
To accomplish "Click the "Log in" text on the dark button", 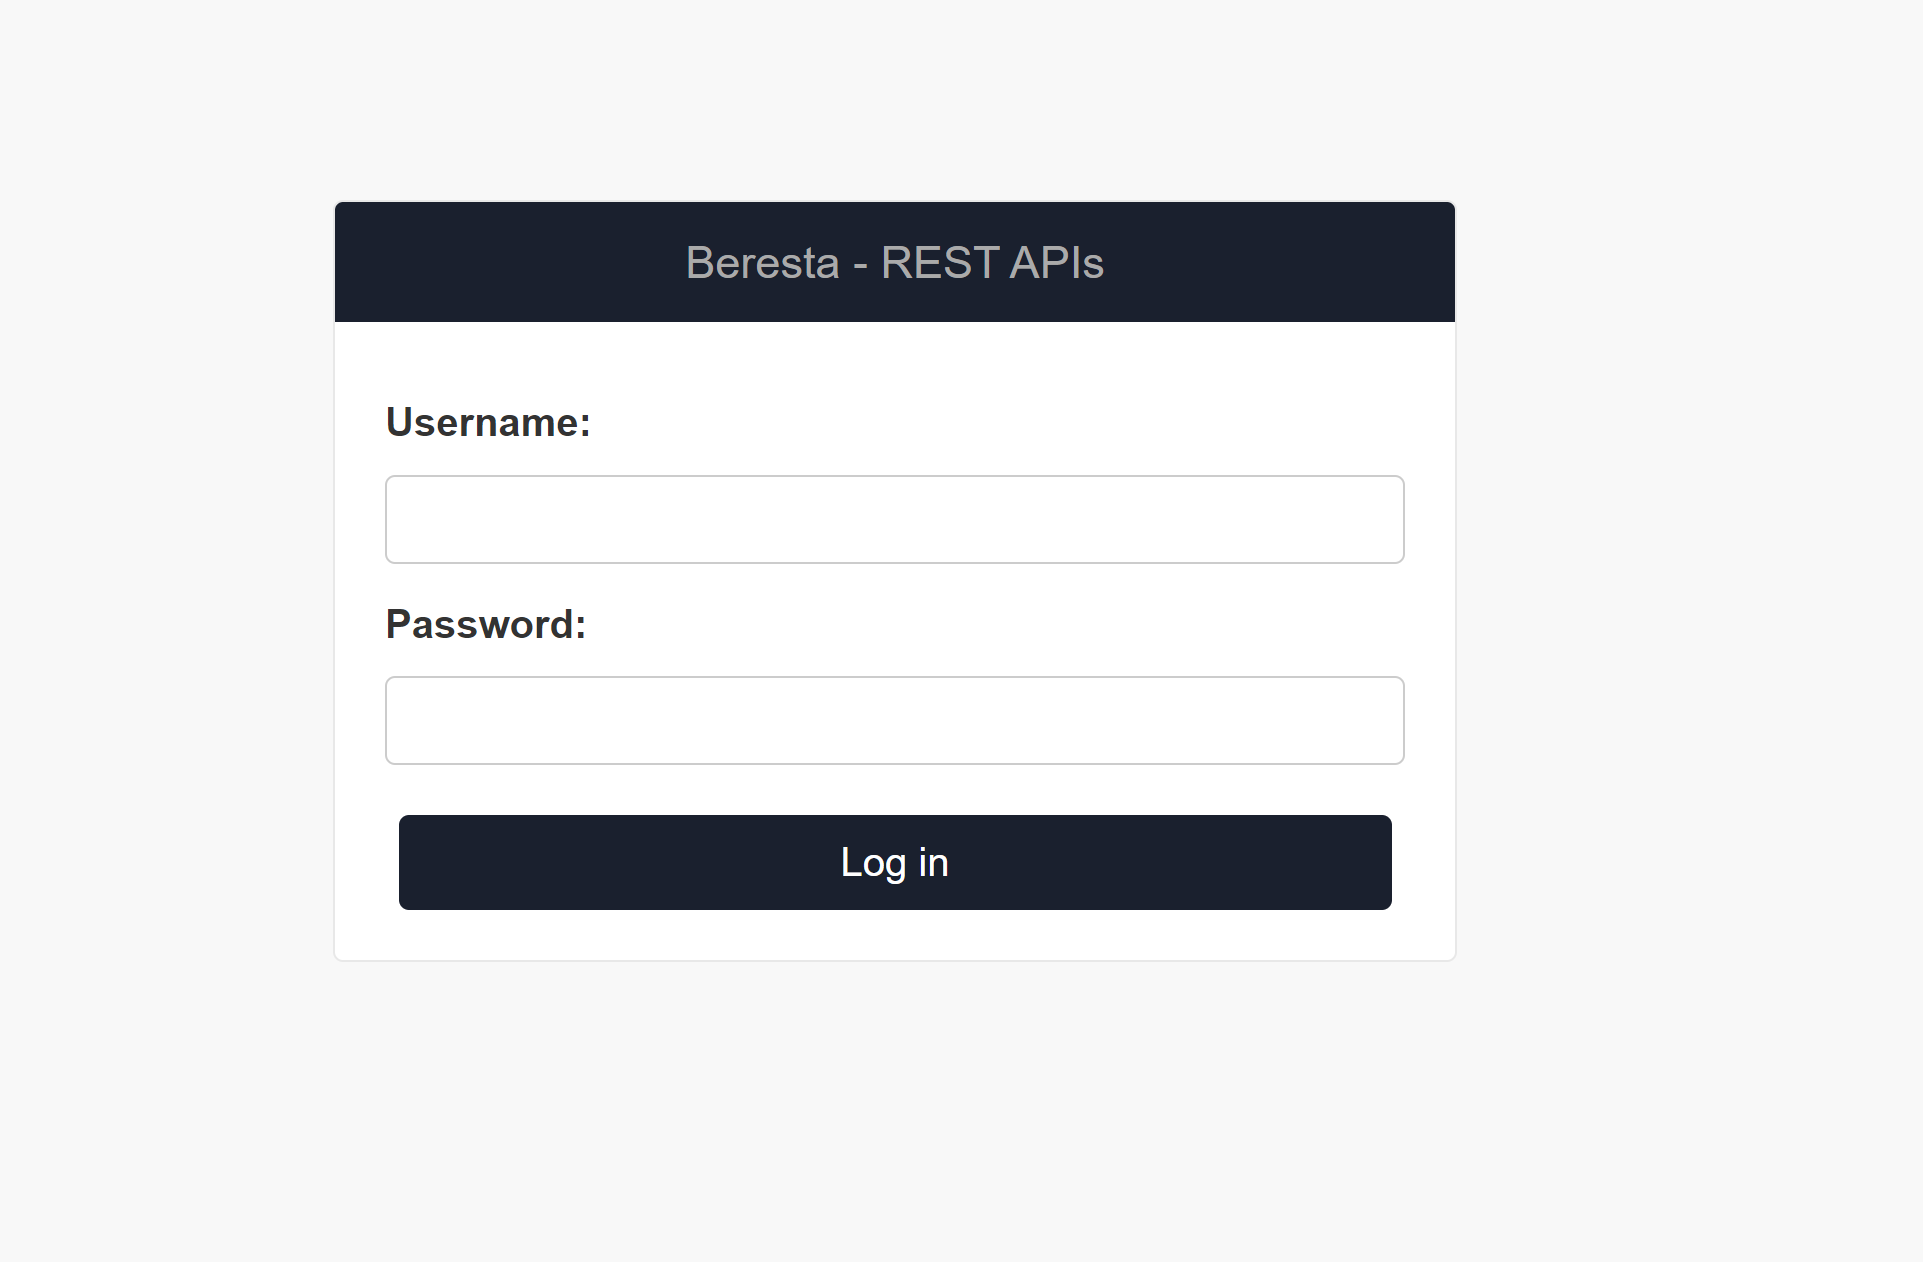I will tap(894, 862).
